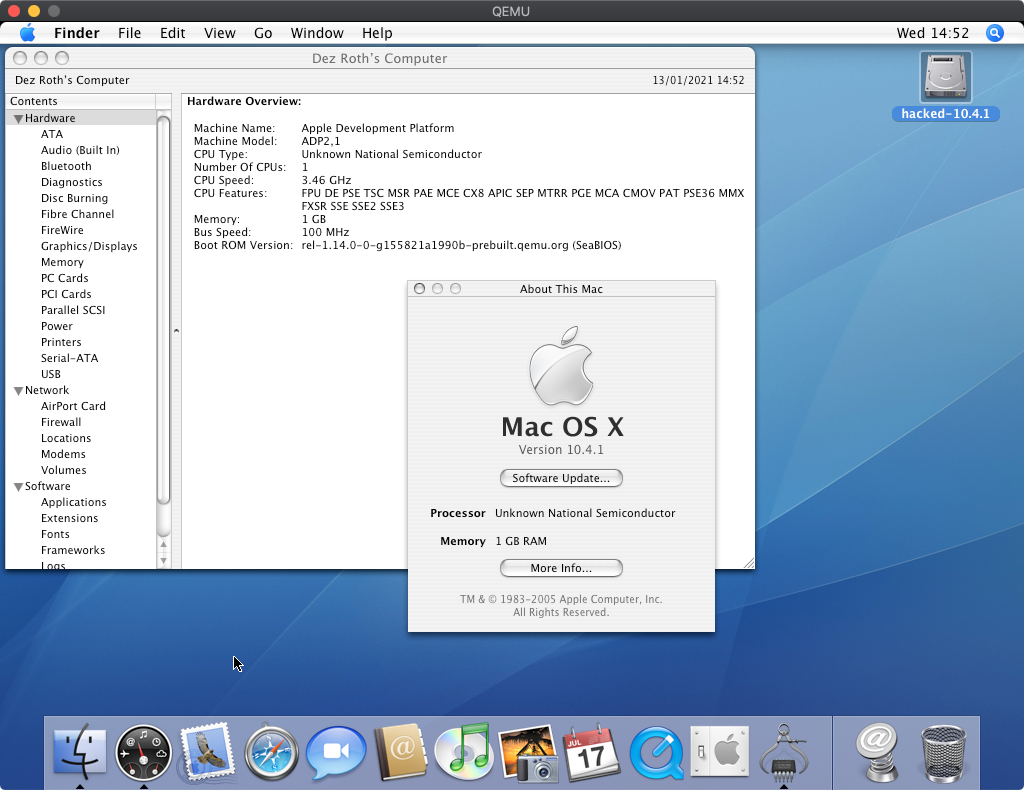Click the Version 10.4.1 text
Viewport: 1024px width, 790px height.
[x=561, y=450]
